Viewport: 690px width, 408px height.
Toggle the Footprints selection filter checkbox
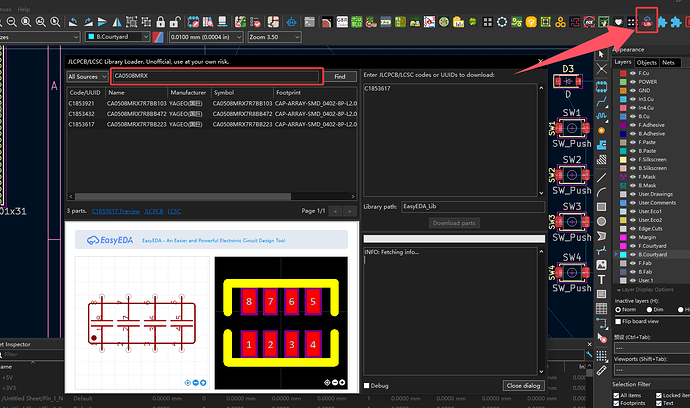617,403
